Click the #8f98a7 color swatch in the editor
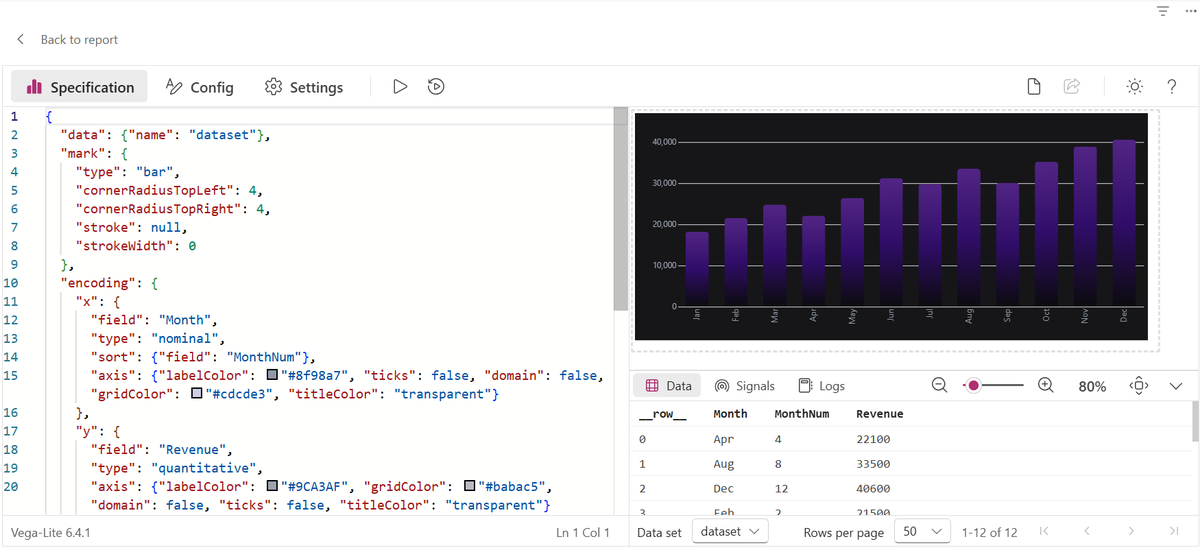This screenshot has width=1200, height=550. pyautogui.click(x=273, y=376)
